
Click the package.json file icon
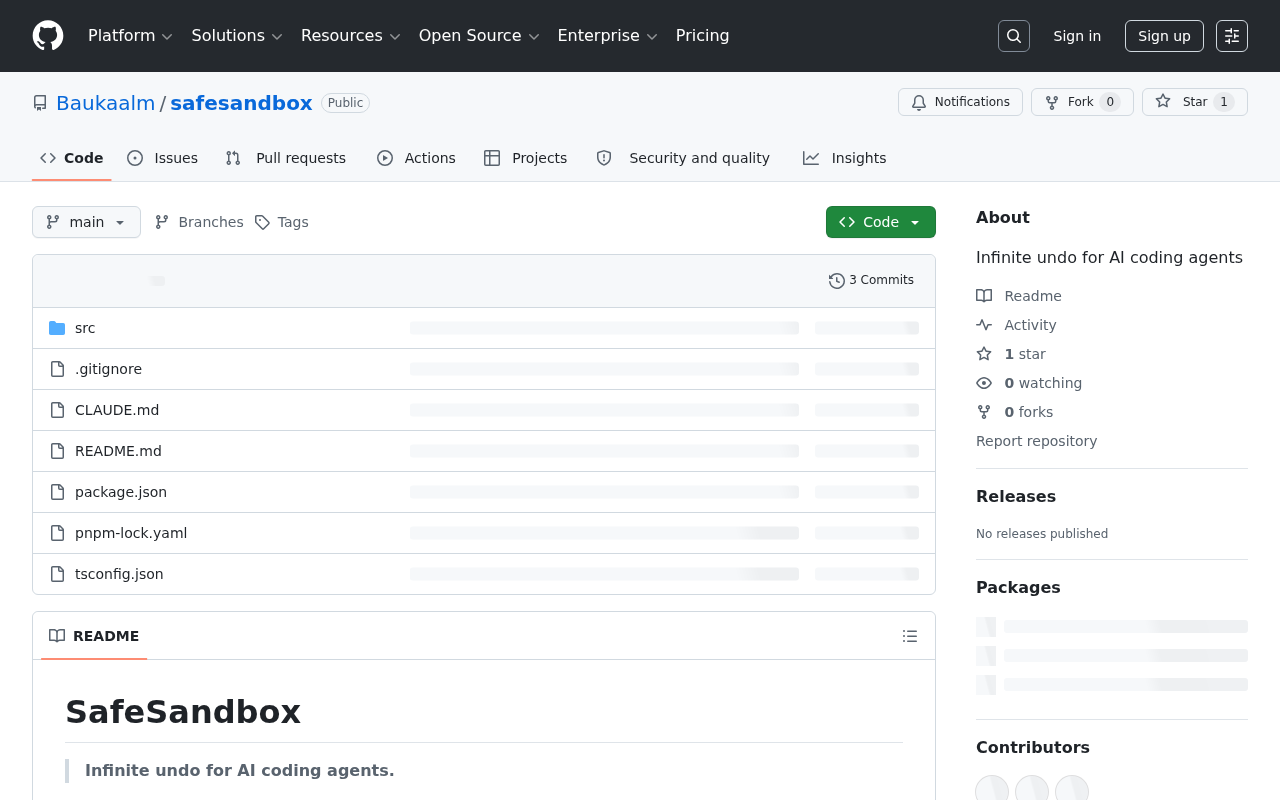(x=57, y=492)
